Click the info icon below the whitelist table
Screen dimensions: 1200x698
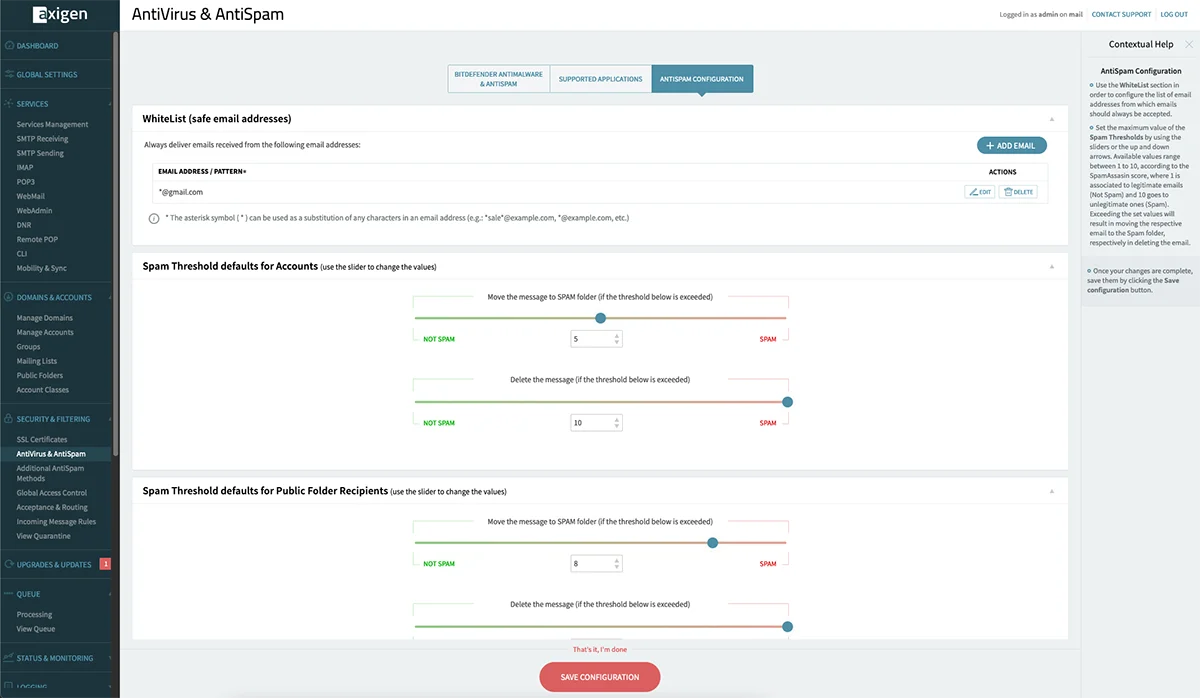[x=154, y=218]
